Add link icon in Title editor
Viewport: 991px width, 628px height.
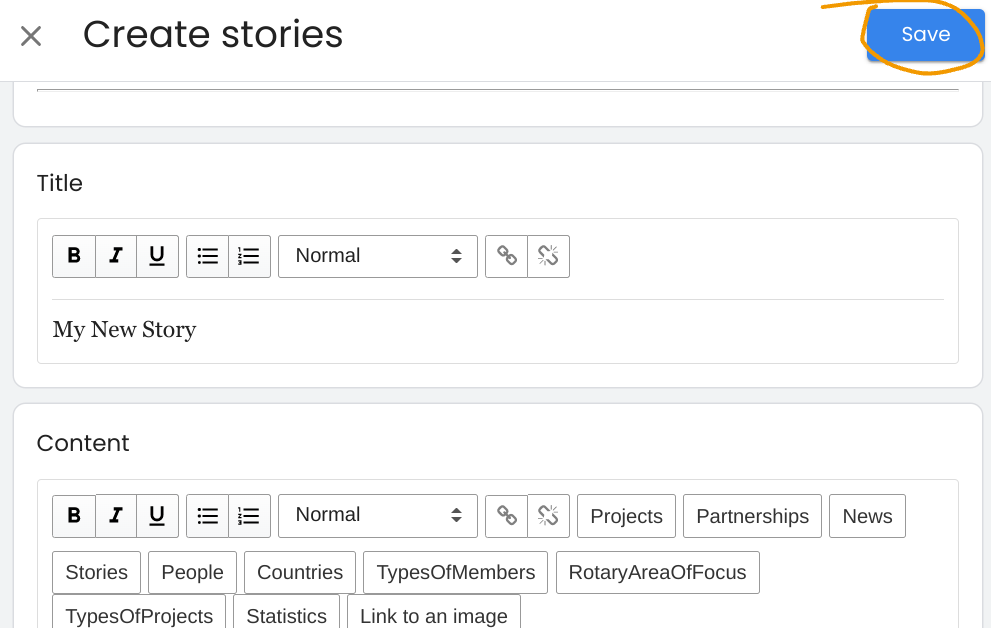click(506, 256)
